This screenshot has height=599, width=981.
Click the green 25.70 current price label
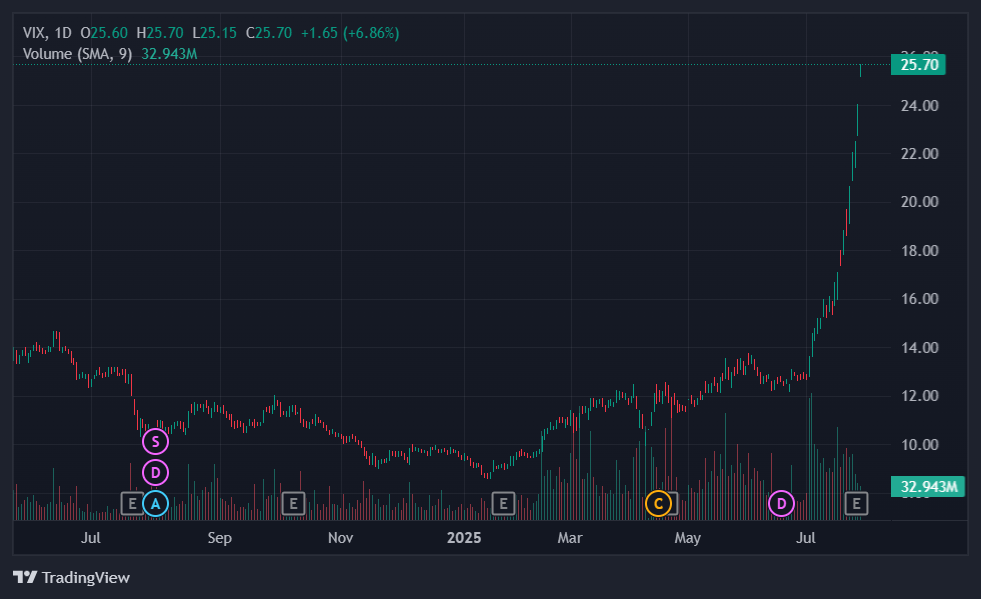point(918,64)
